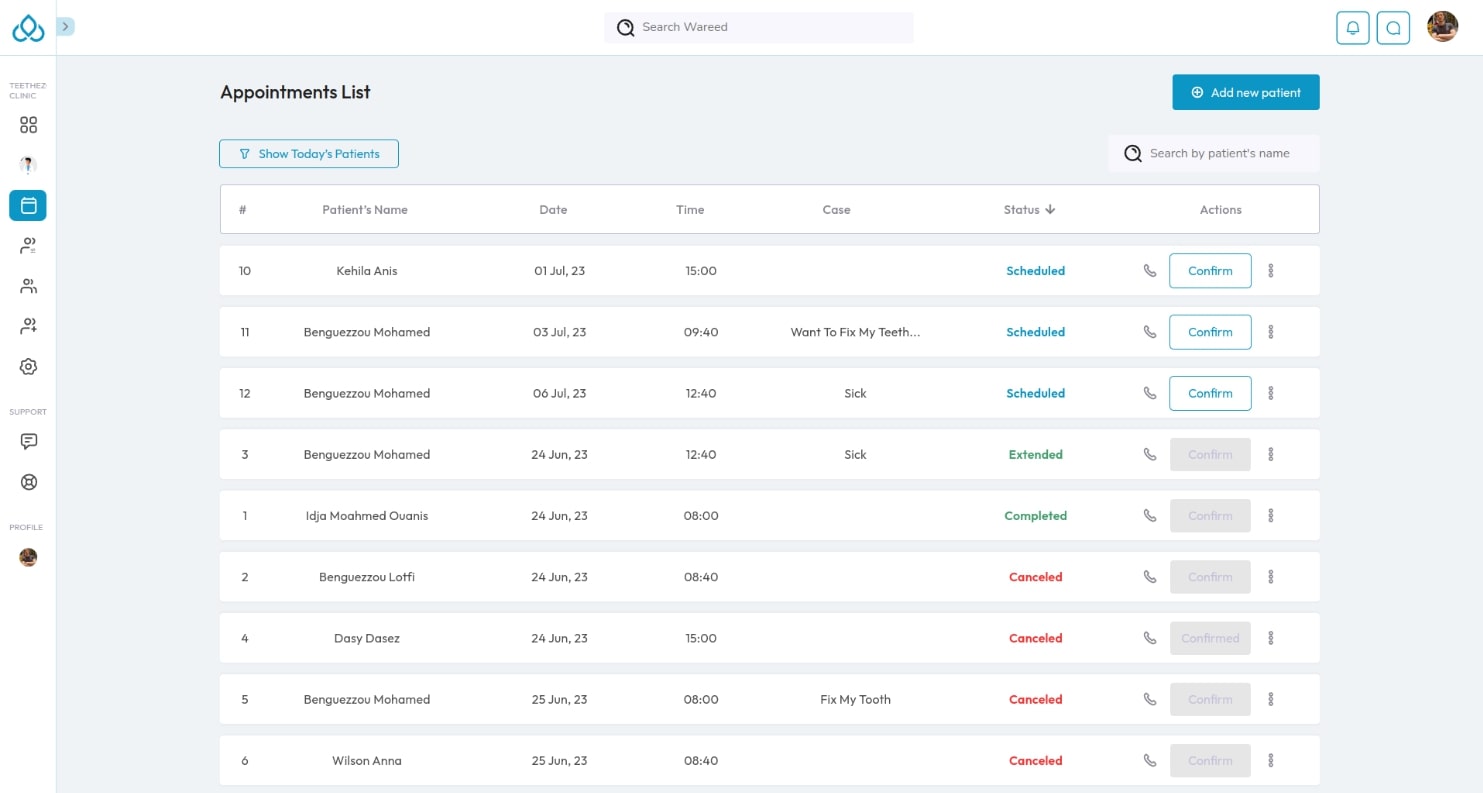The height and width of the screenshot is (793, 1483).
Task: Expand the collapsed sidebar with chevron
Action: tap(66, 27)
